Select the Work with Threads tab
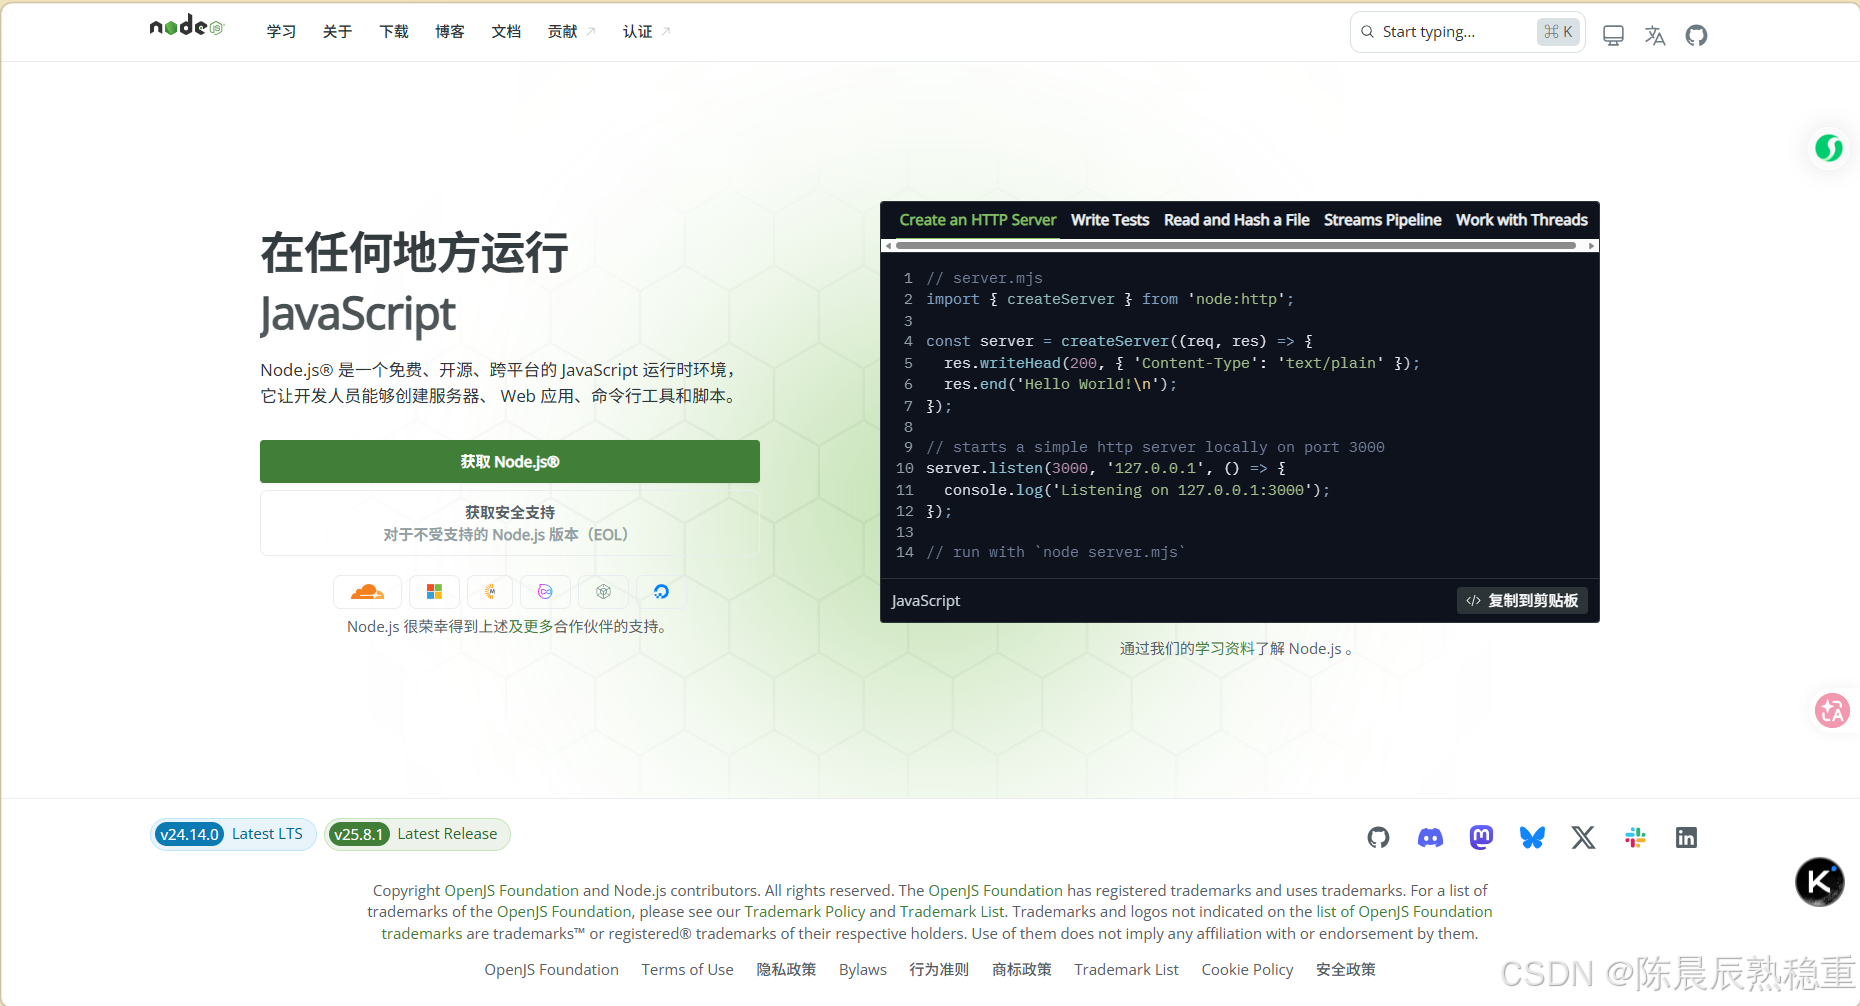This screenshot has height=1006, width=1860. click(1521, 220)
